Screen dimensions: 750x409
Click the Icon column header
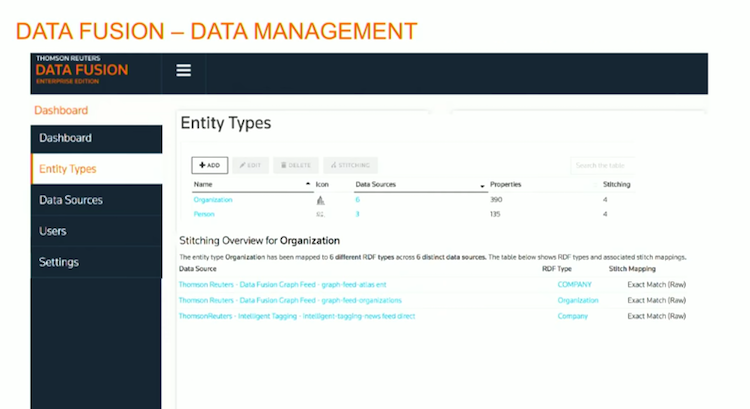coord(322,184)
